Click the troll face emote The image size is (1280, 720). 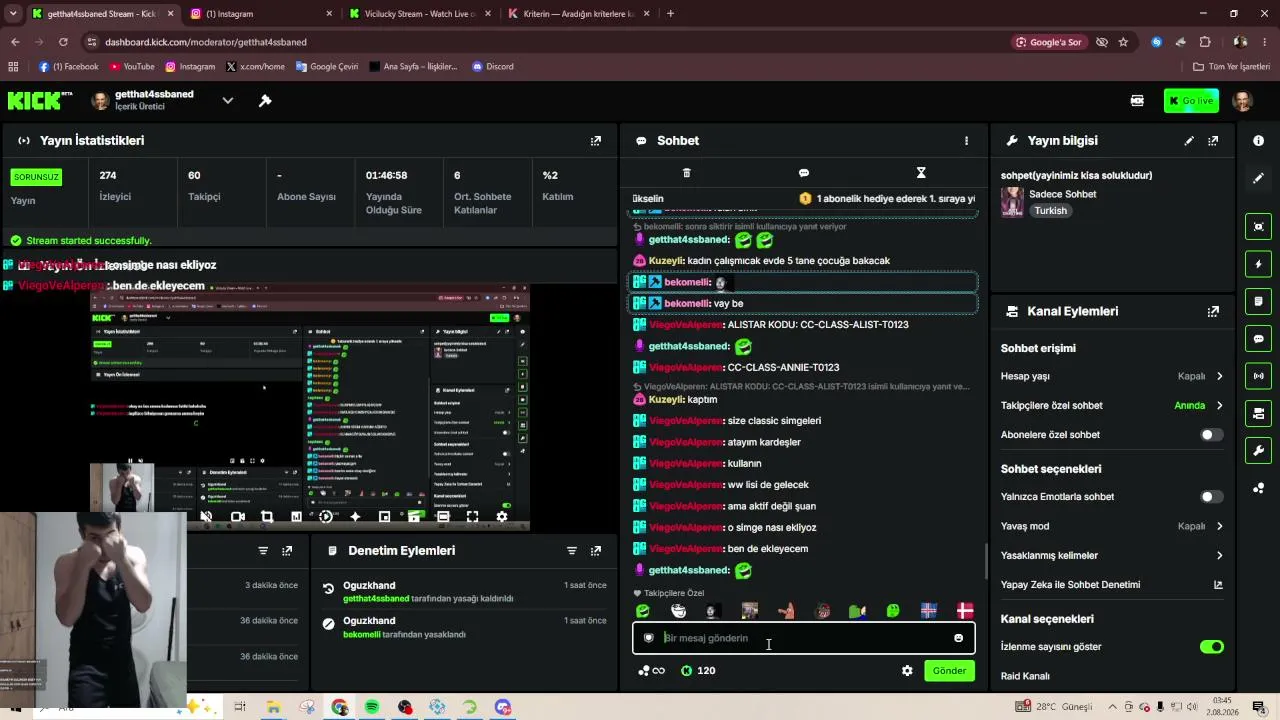[678, 611]
